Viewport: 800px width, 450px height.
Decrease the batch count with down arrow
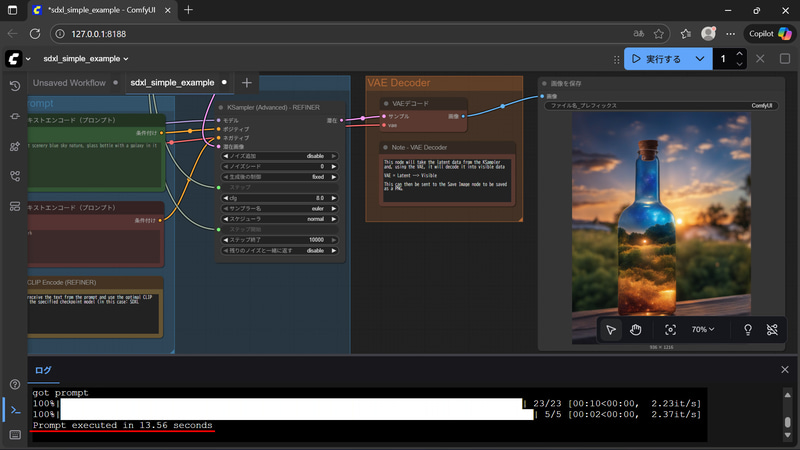pos(739,64)
